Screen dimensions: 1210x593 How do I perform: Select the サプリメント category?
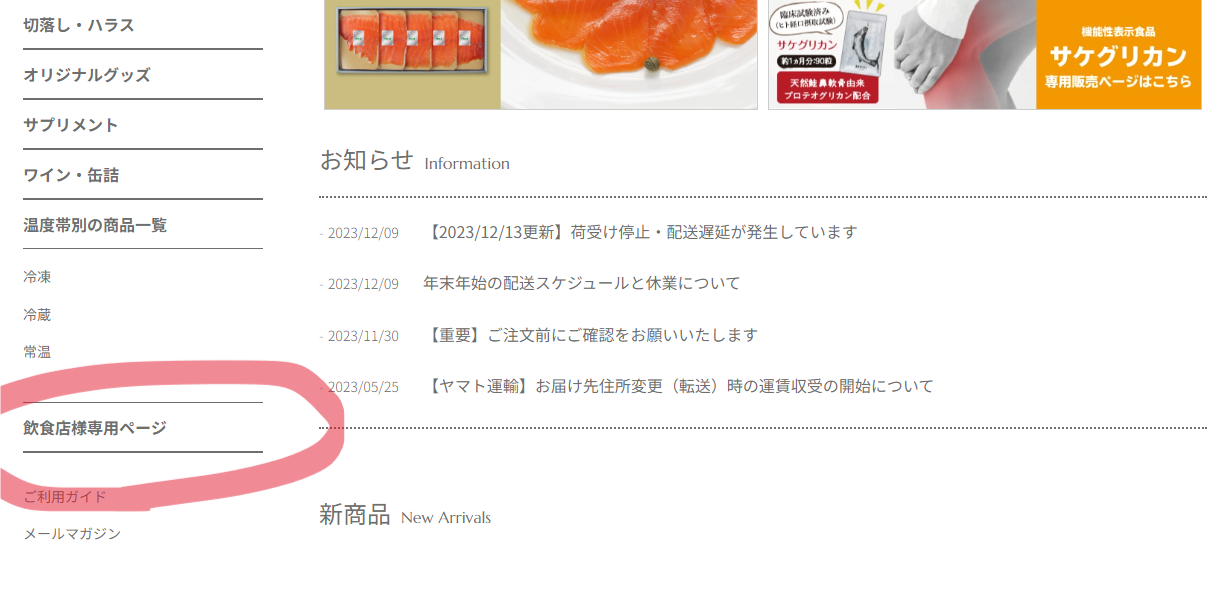tap(71, 125)
